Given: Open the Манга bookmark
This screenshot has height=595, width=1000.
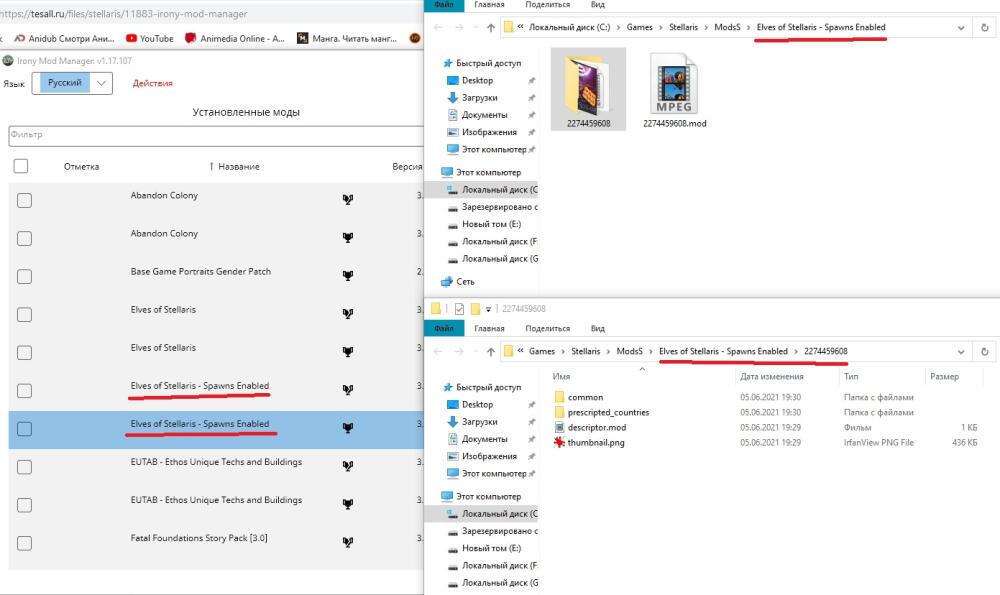Looking at the screenshot, I should [347, 38].
